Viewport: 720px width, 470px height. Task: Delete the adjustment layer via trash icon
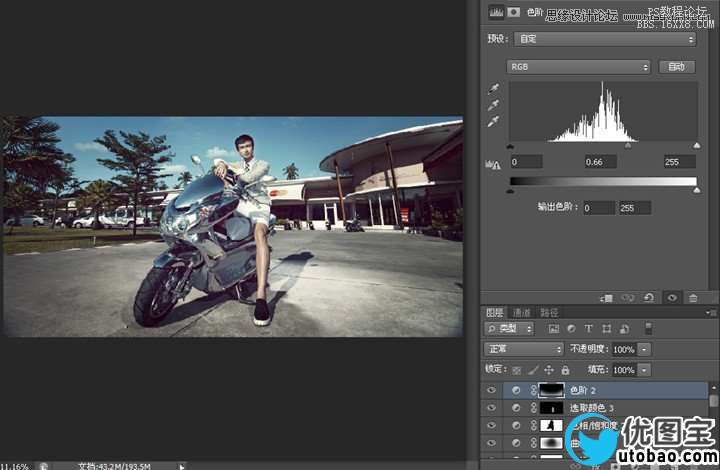[693, 297]
